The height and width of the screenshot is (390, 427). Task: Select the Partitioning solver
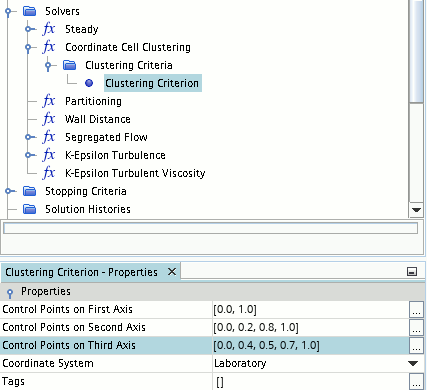(93, 101)
